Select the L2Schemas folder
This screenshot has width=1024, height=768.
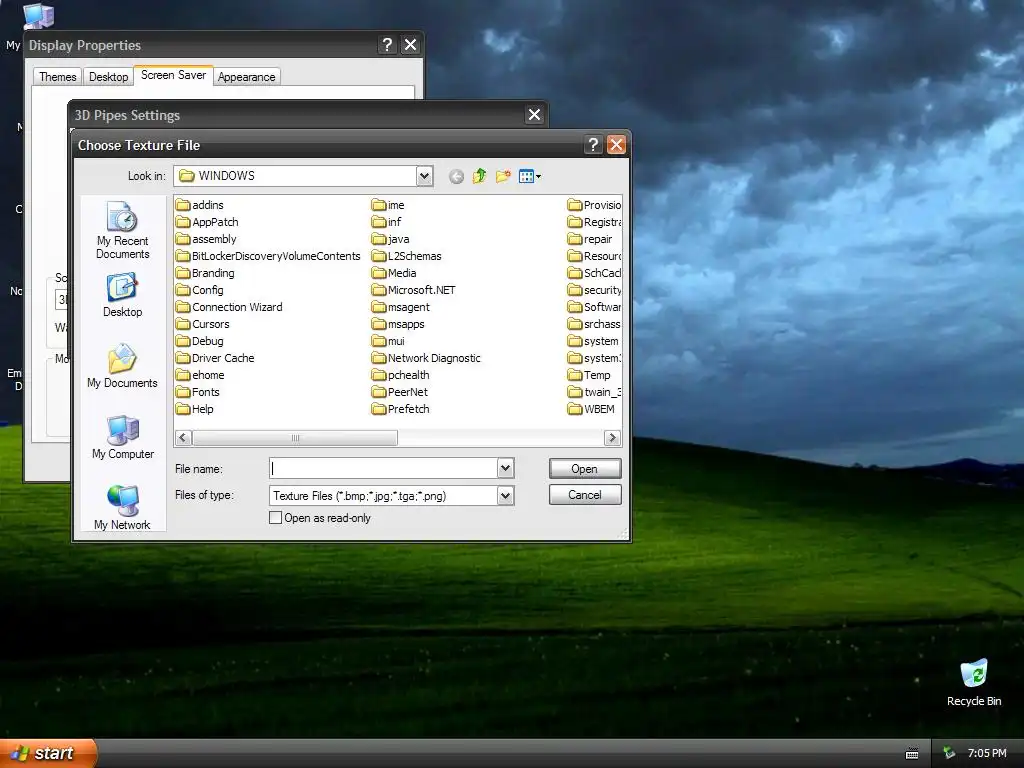406,256
